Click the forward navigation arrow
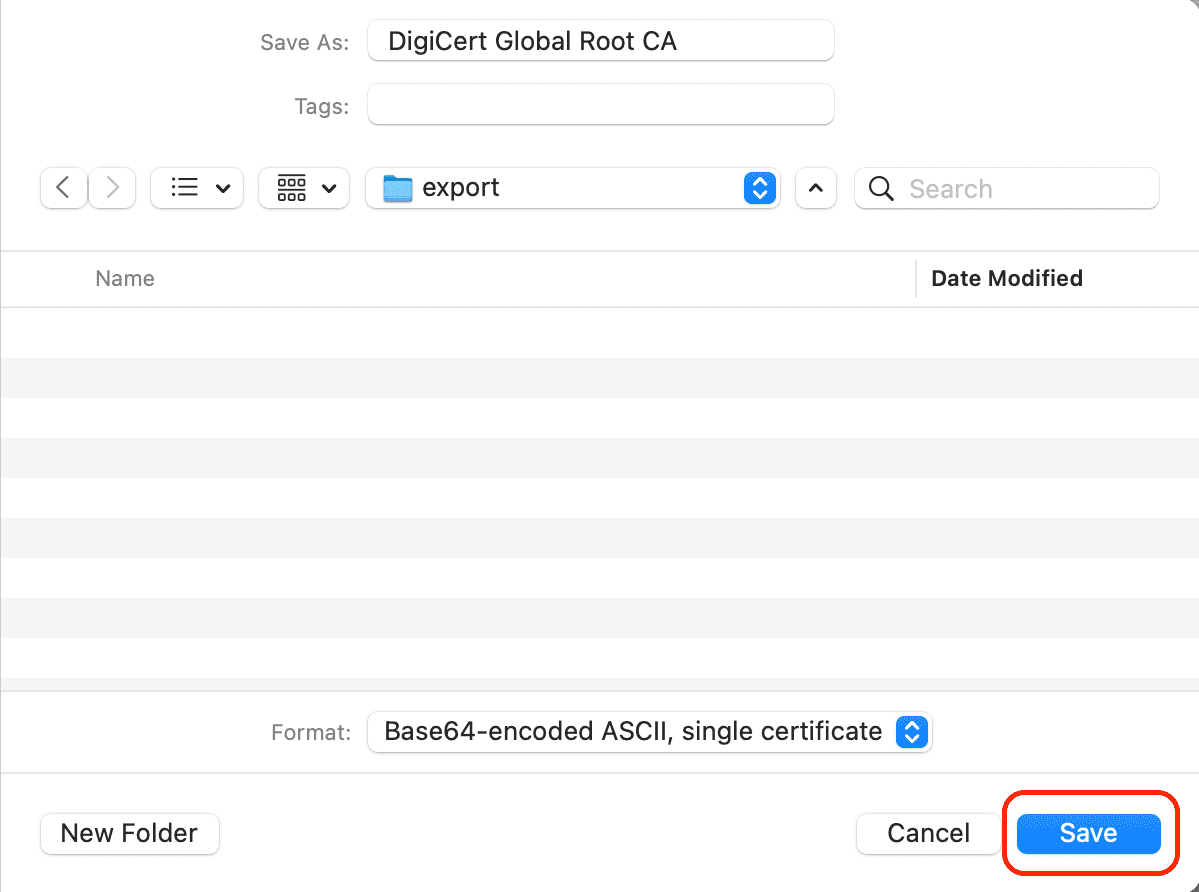This screenshot has width=1199, height=892. [x=112, y=188]
